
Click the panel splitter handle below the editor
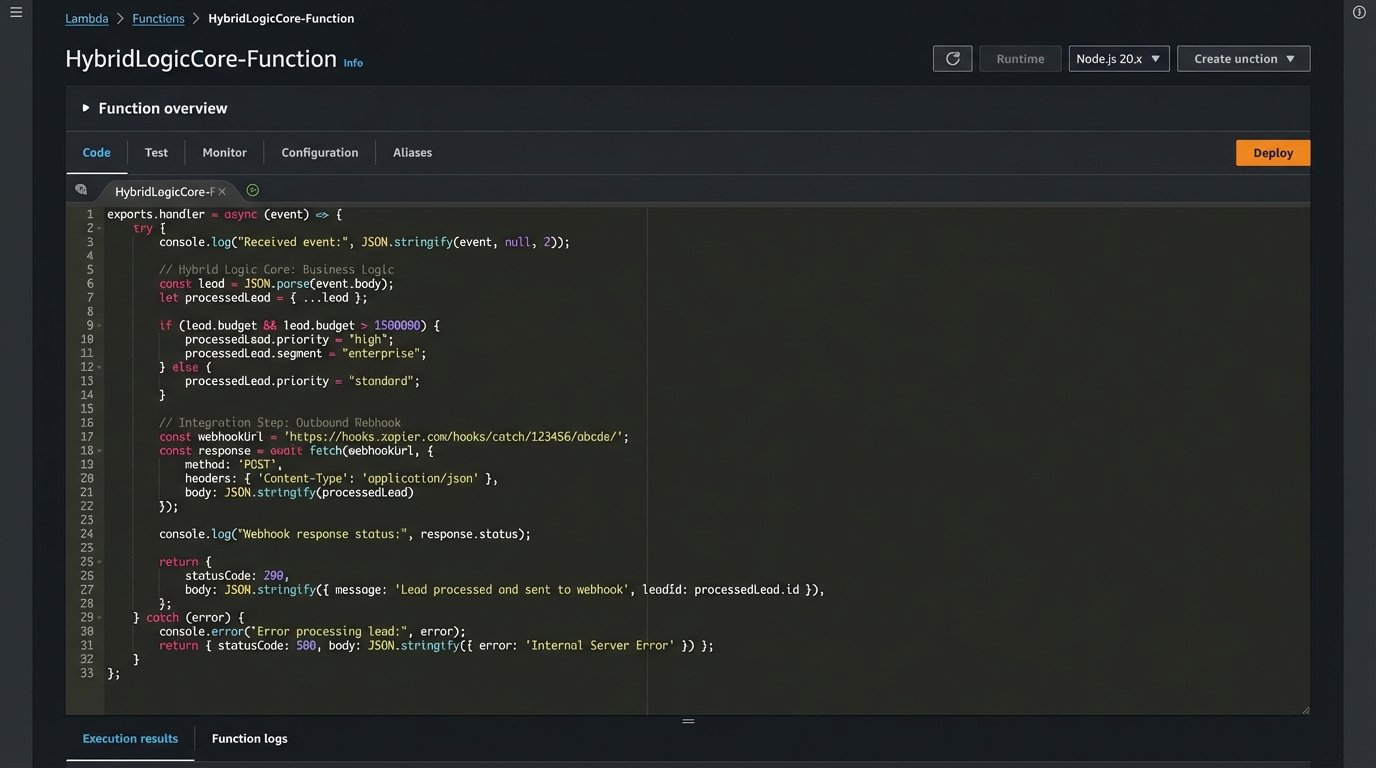(688, 721)
